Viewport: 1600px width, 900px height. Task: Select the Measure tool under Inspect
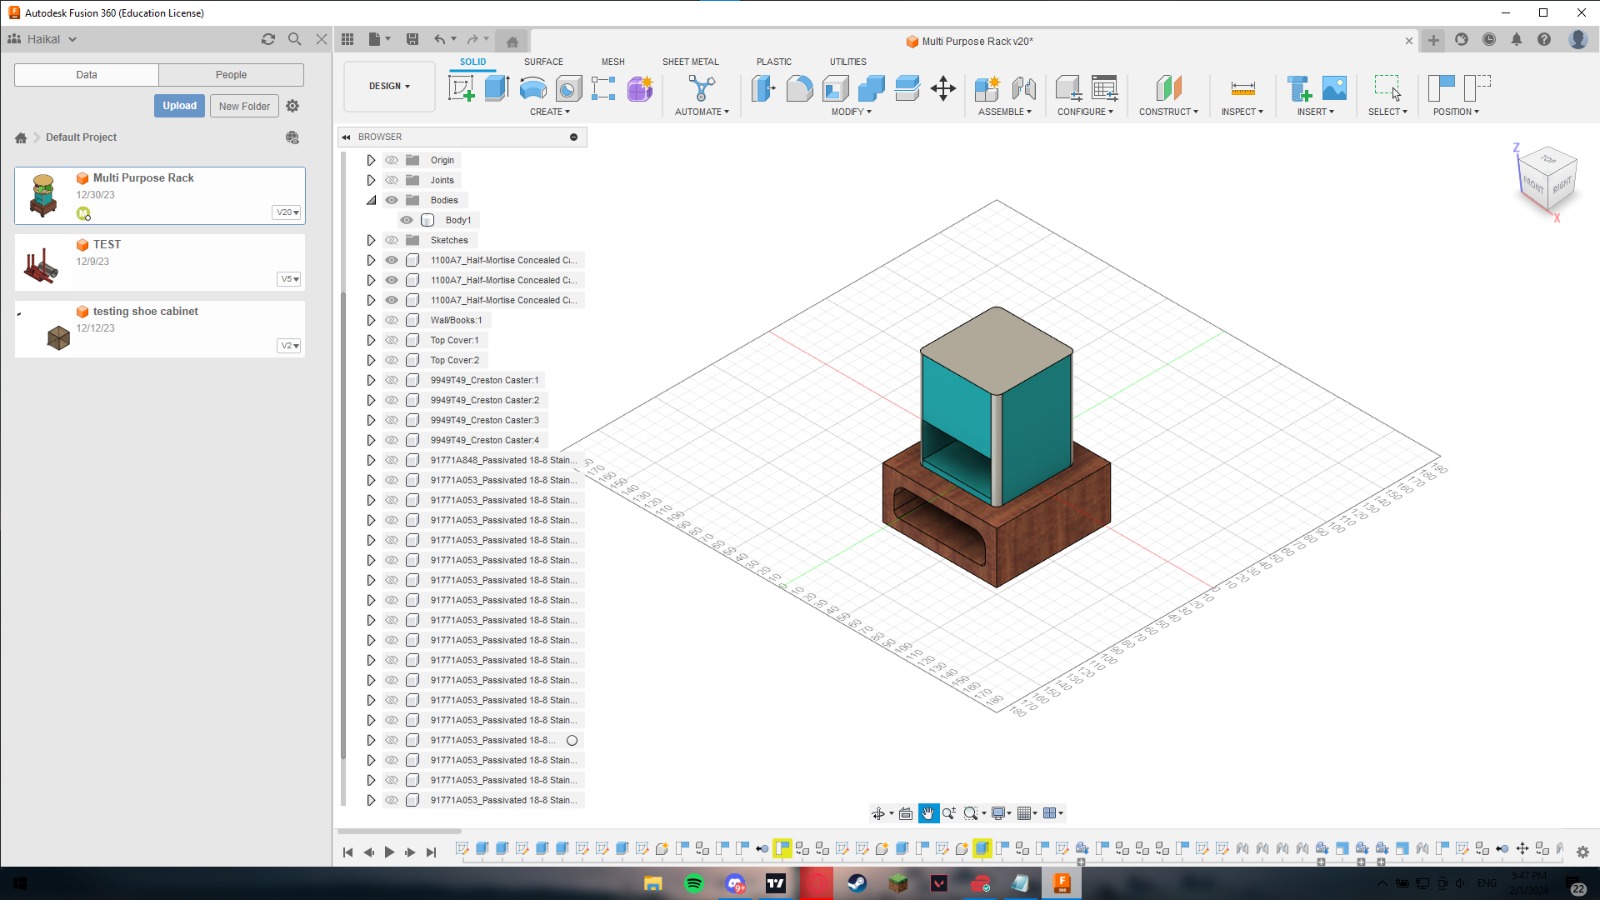1242,89
